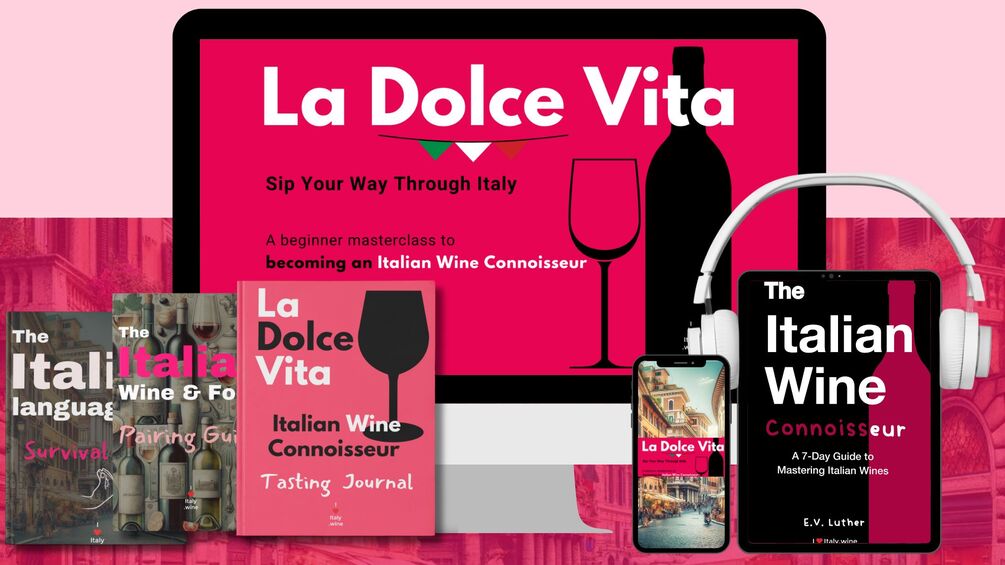Viewport: 1005px width, 565px height.
Task: Click becoming an Italian Wine Connoisseur text
Action: coord(426,263)
